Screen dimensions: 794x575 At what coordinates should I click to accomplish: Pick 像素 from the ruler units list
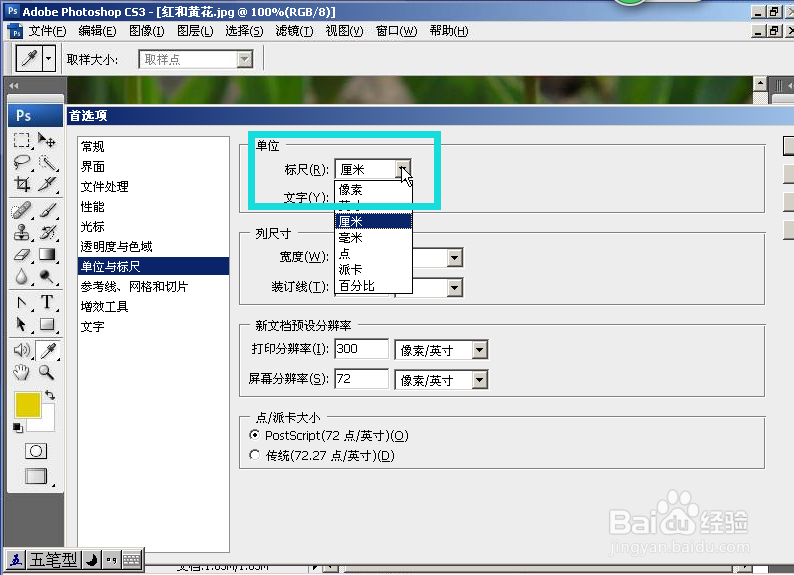click(373, 190)
